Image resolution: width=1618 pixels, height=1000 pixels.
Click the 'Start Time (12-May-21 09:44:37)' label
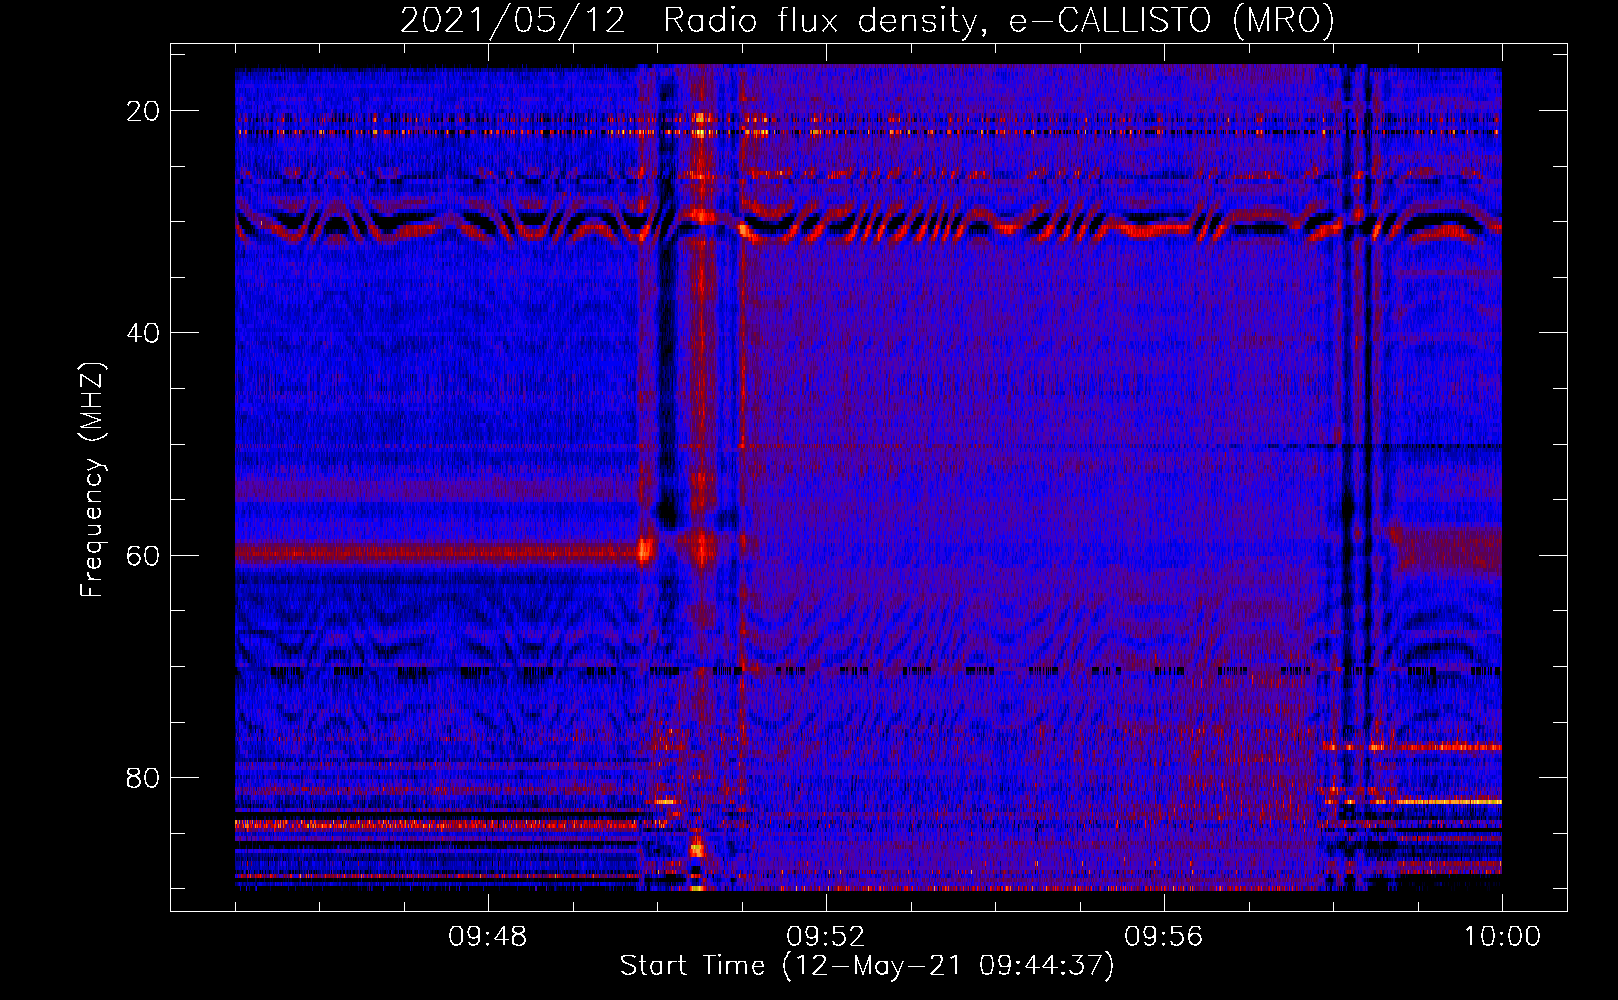point(866,966)
